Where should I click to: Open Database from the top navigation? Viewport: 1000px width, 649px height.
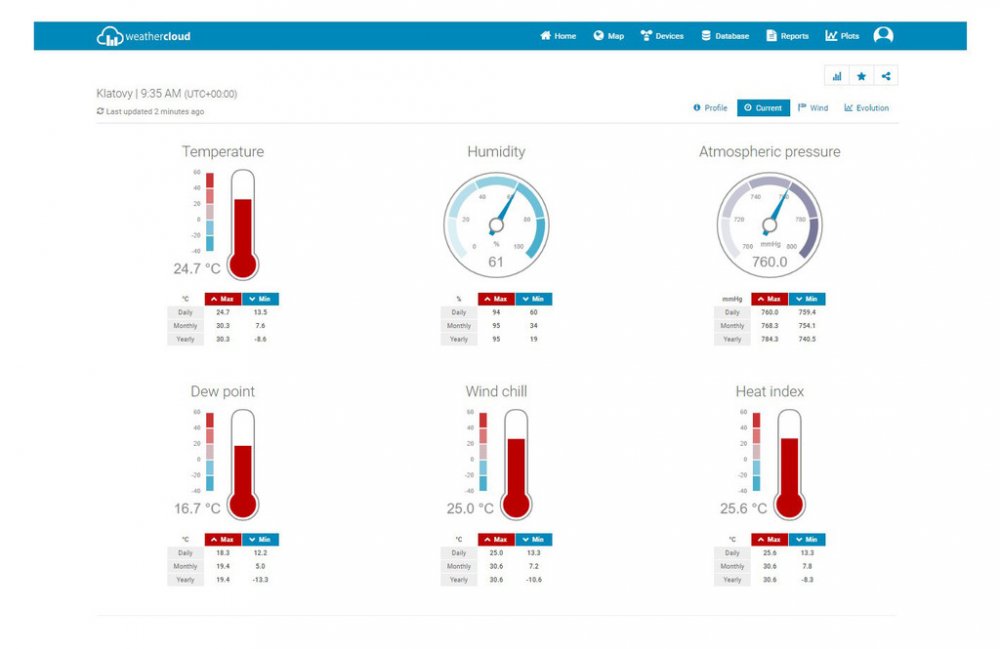(725, 36)
